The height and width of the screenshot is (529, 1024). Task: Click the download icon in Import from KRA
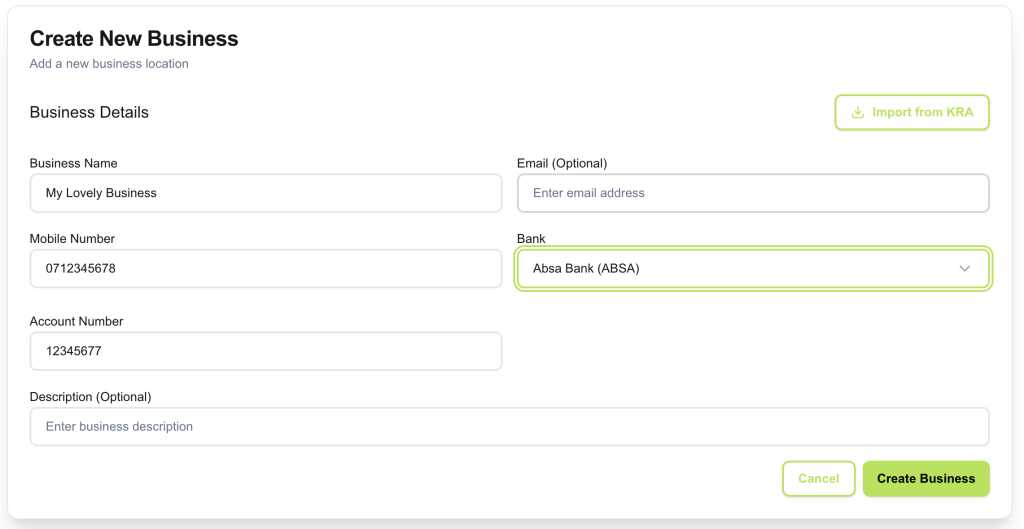857,112
